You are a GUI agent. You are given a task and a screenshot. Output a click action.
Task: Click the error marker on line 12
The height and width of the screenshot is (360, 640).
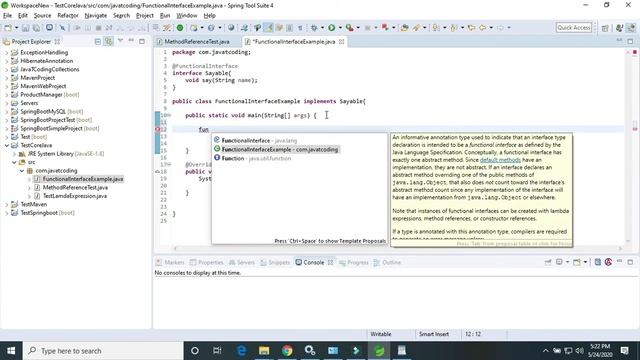(x=158, y=129)
